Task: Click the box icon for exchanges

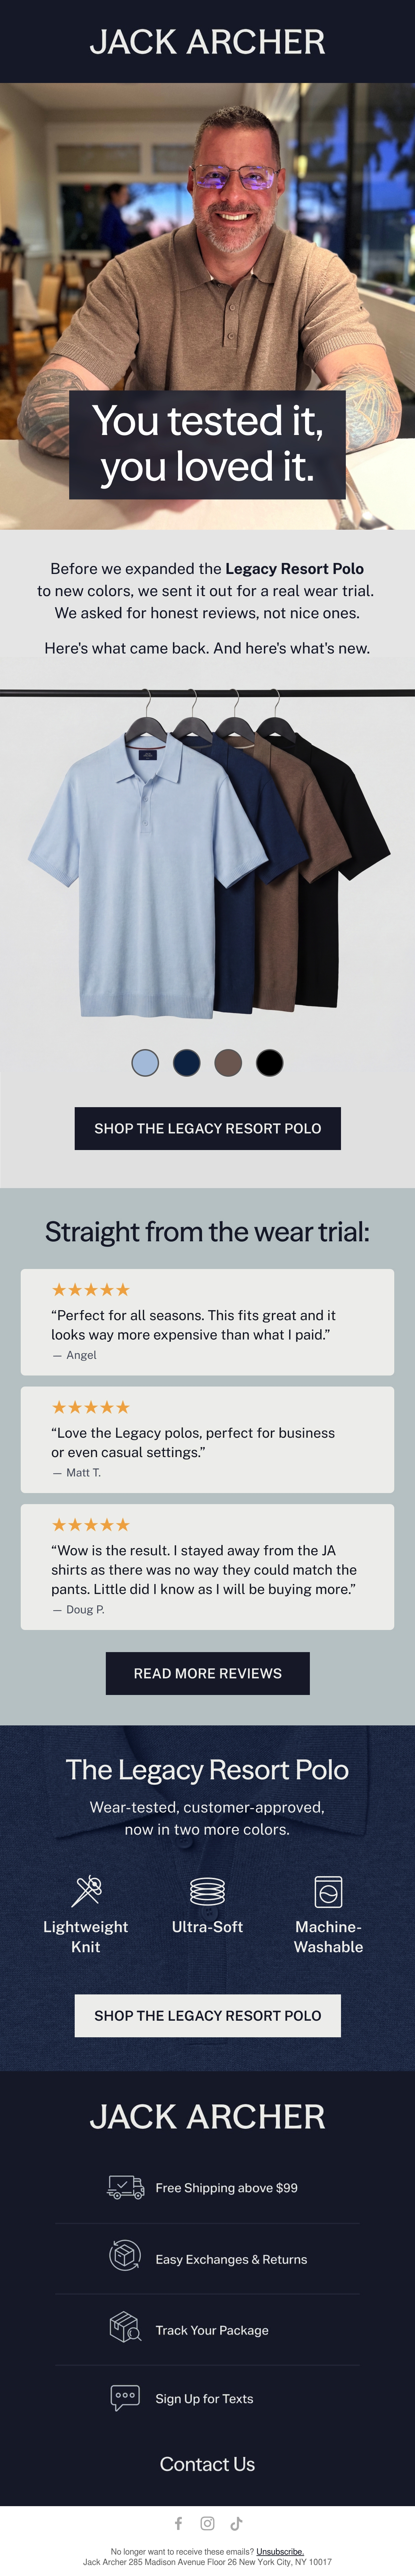Action: (125, 2256)
